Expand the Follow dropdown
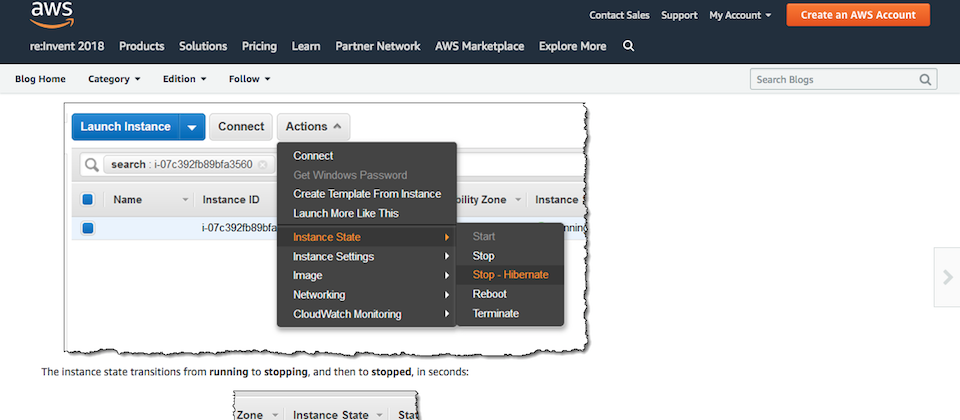 (x=249, y=79)
